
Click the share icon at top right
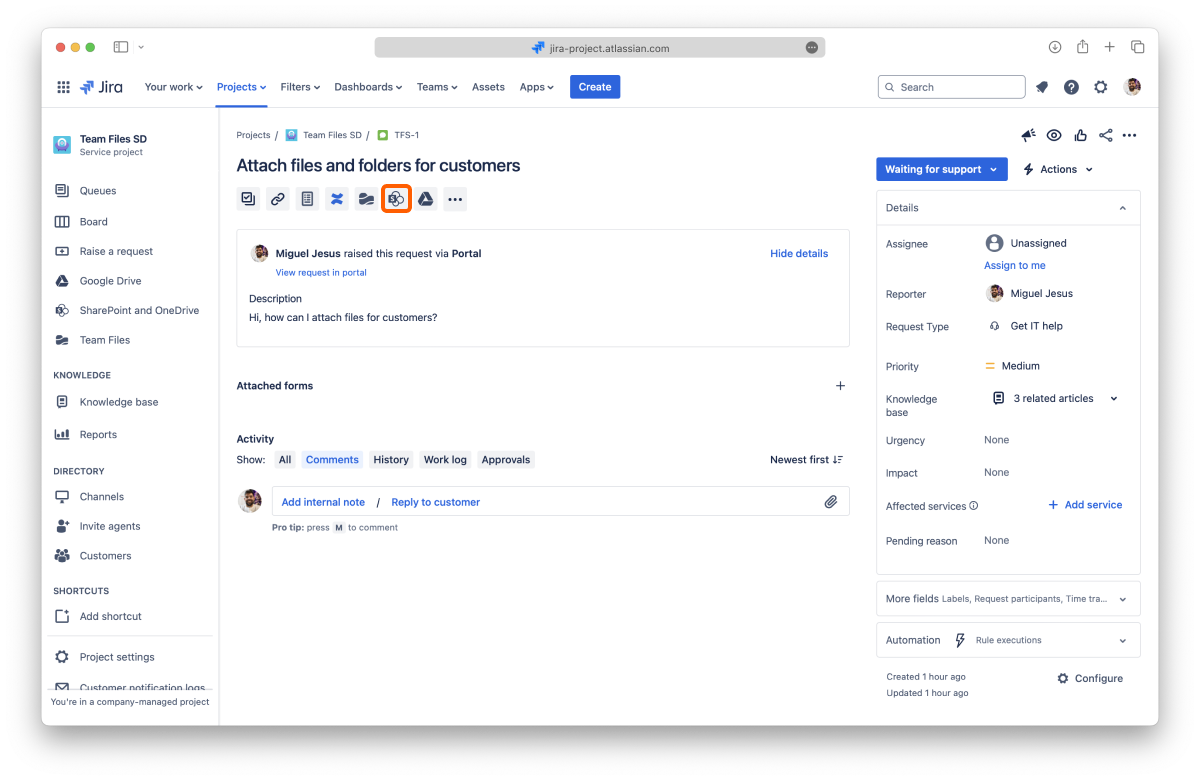click(1105, 136)
